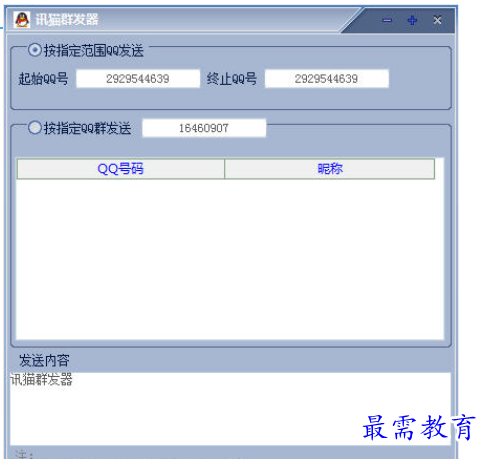Sort by the 昵称 column header
This screenshot has width=484, height=459.
330,169
